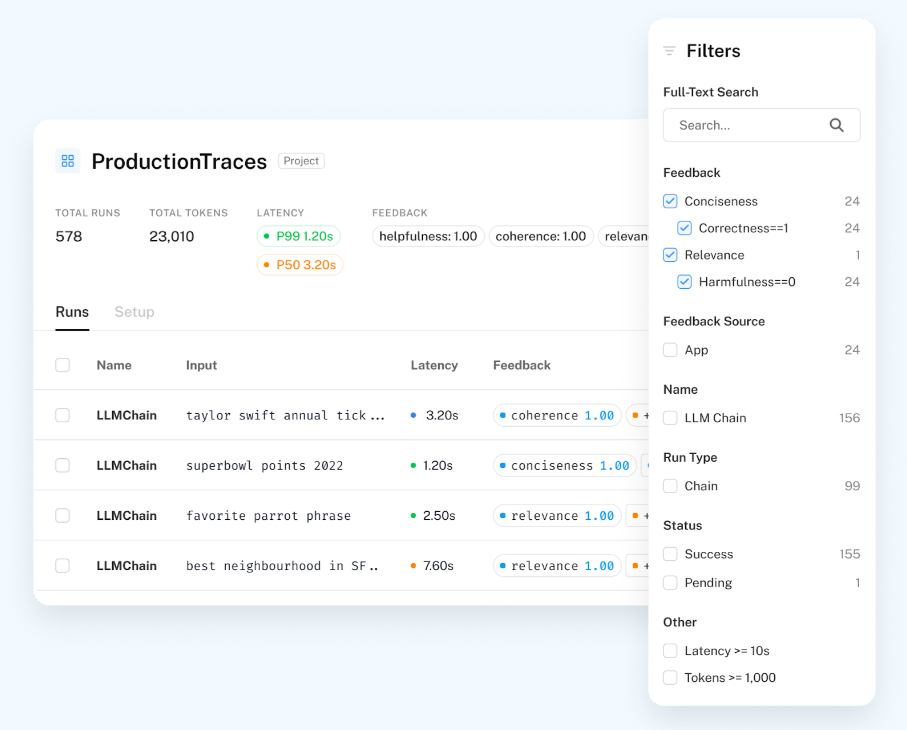The width and height of the screenshot is (907, 730).
Task: Click the 156 count beside LLM Chain
Action: (x=849, y=418)
